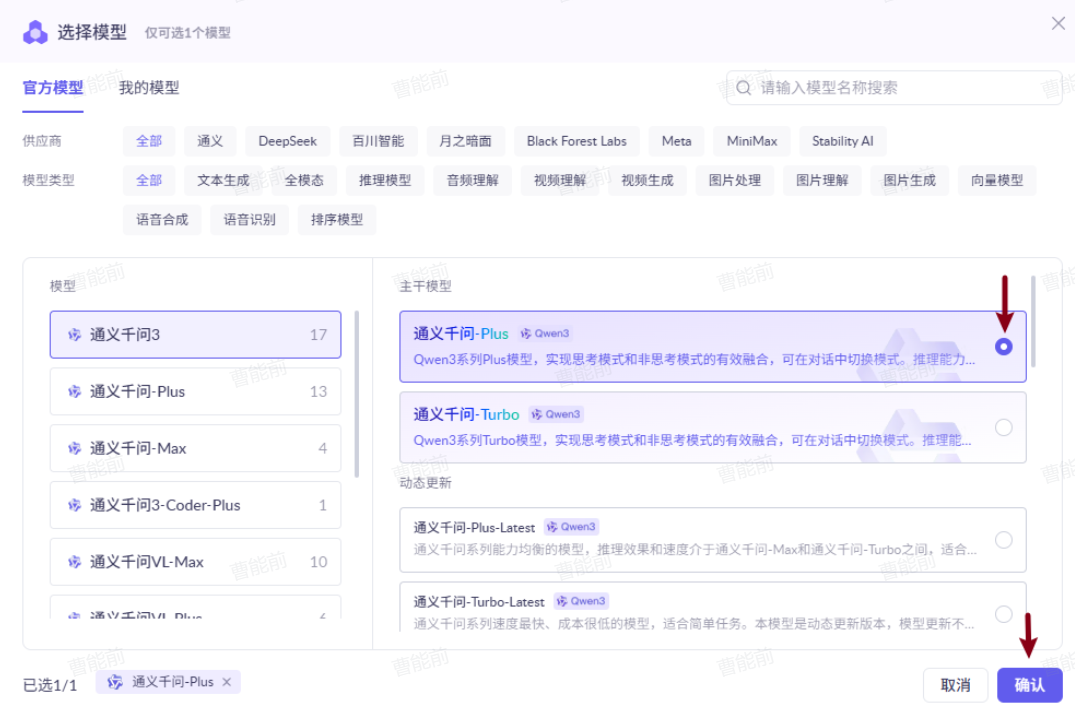1075x723 pixels.
Task: Click the 通义千问-Turbo model card title
Action: 466,414
